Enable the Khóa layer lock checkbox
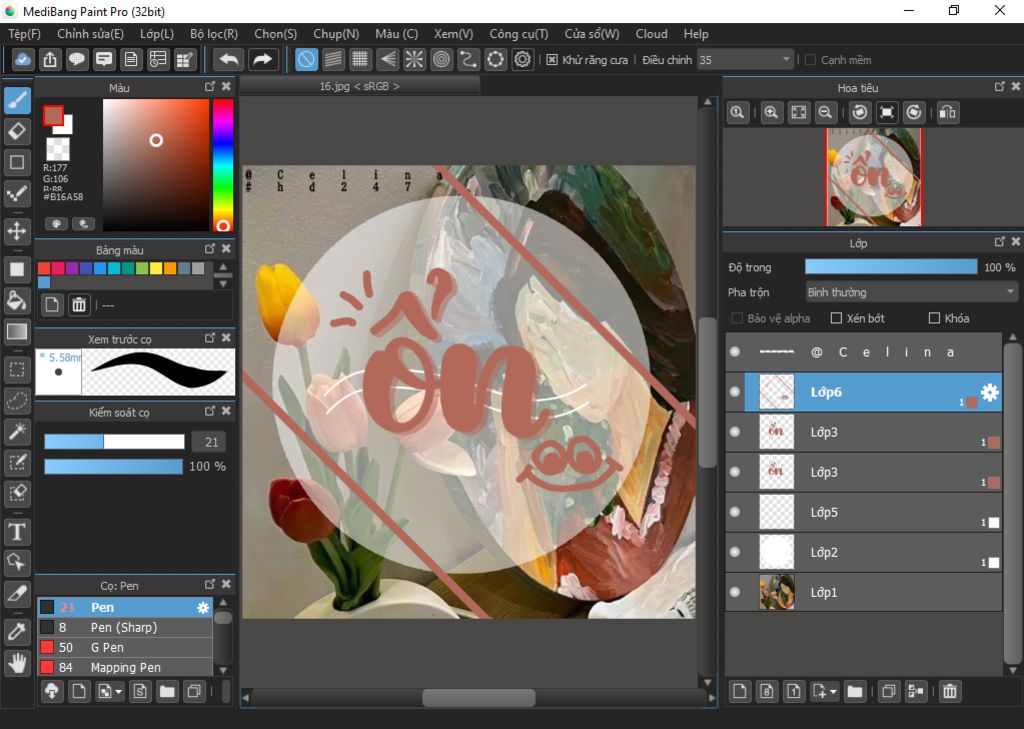Image resolution: width=1024 pixels, height=729 pixels. 934,318
